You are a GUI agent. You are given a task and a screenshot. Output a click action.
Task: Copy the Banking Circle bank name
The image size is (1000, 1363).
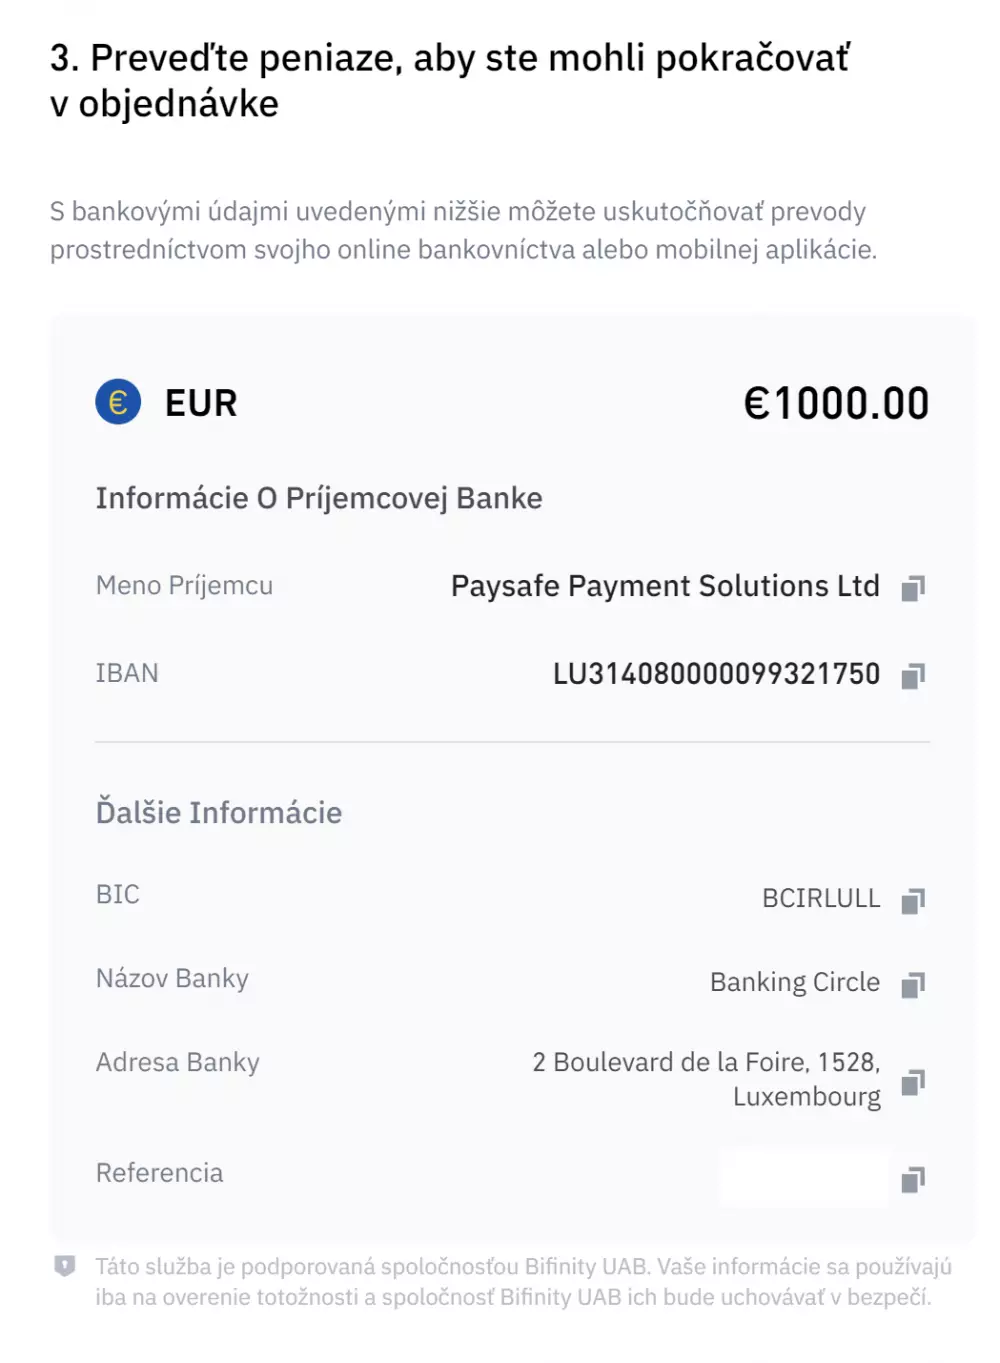point(913,985)
